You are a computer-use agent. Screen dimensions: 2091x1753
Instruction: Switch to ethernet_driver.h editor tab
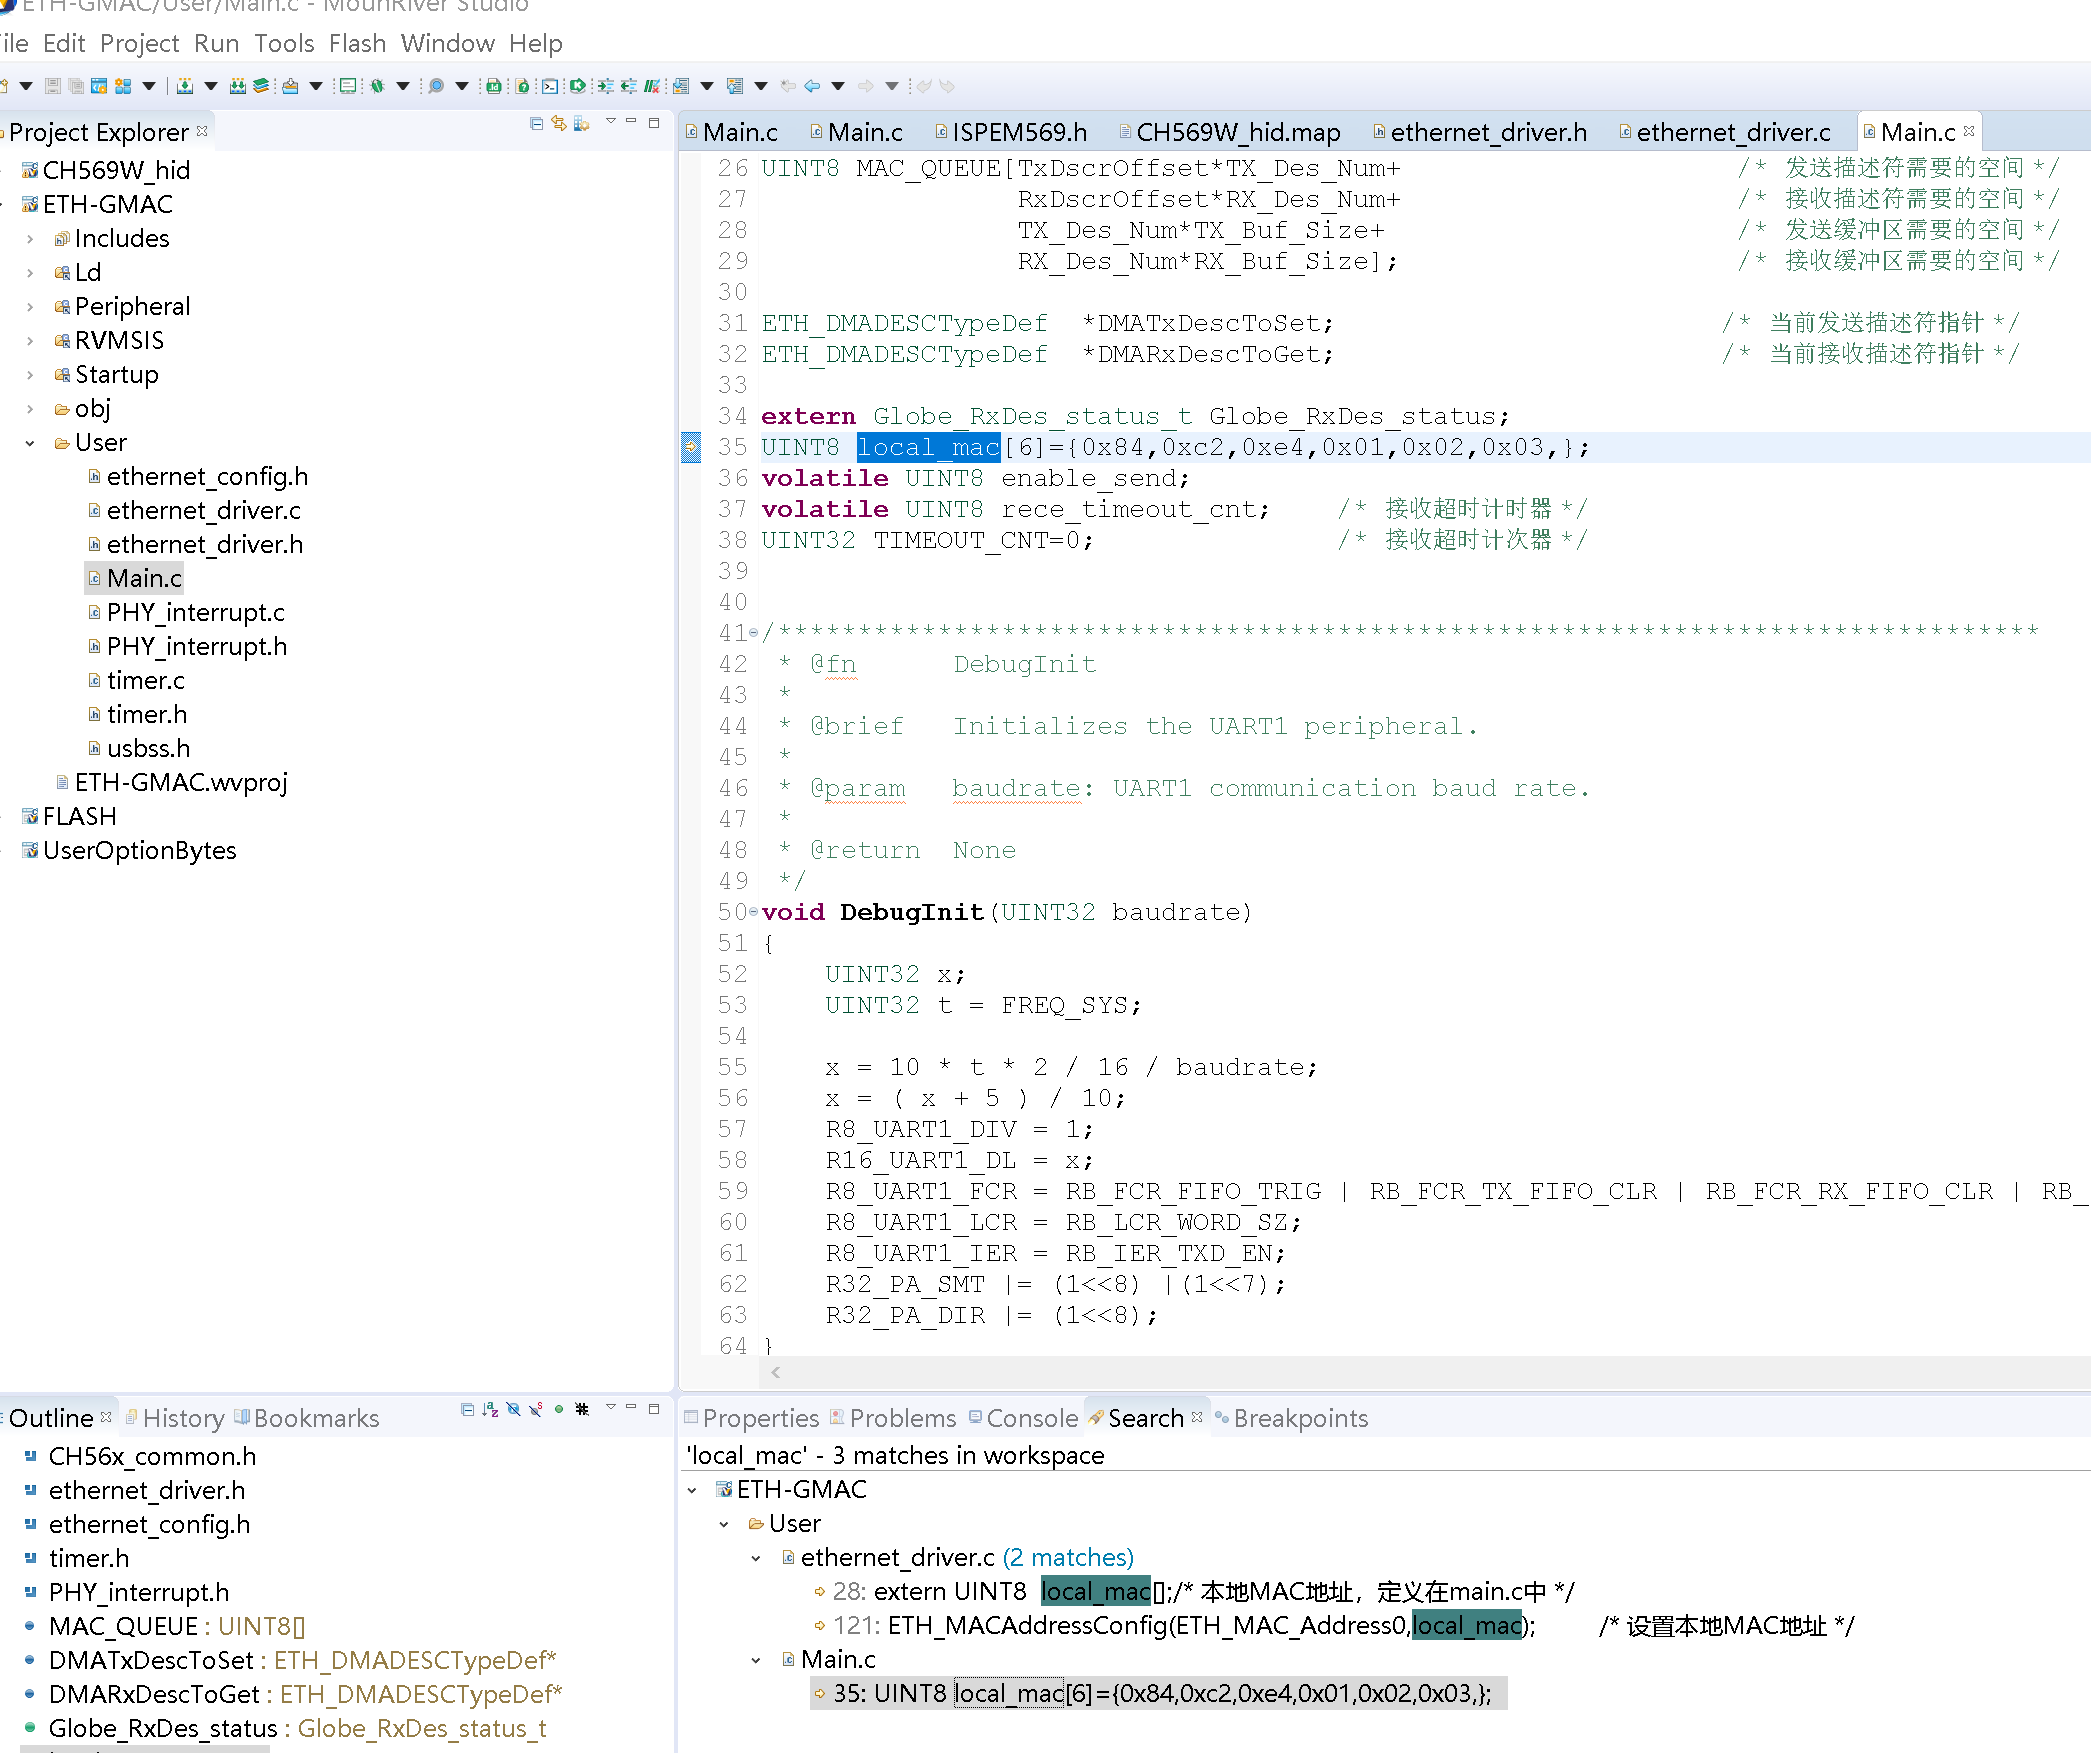point(1480,132)
